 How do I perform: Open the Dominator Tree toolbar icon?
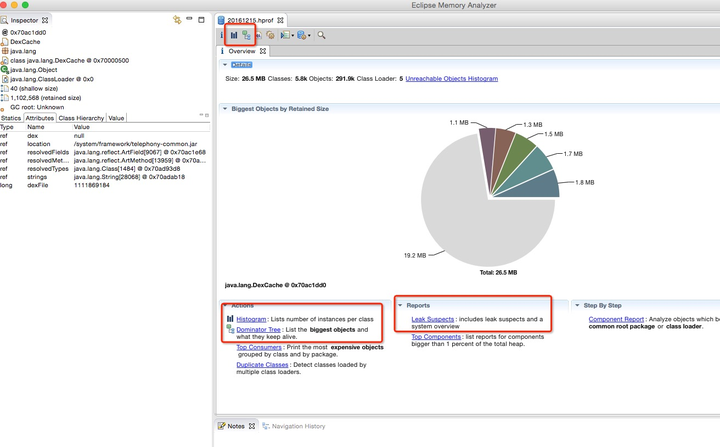click(247, 35)
